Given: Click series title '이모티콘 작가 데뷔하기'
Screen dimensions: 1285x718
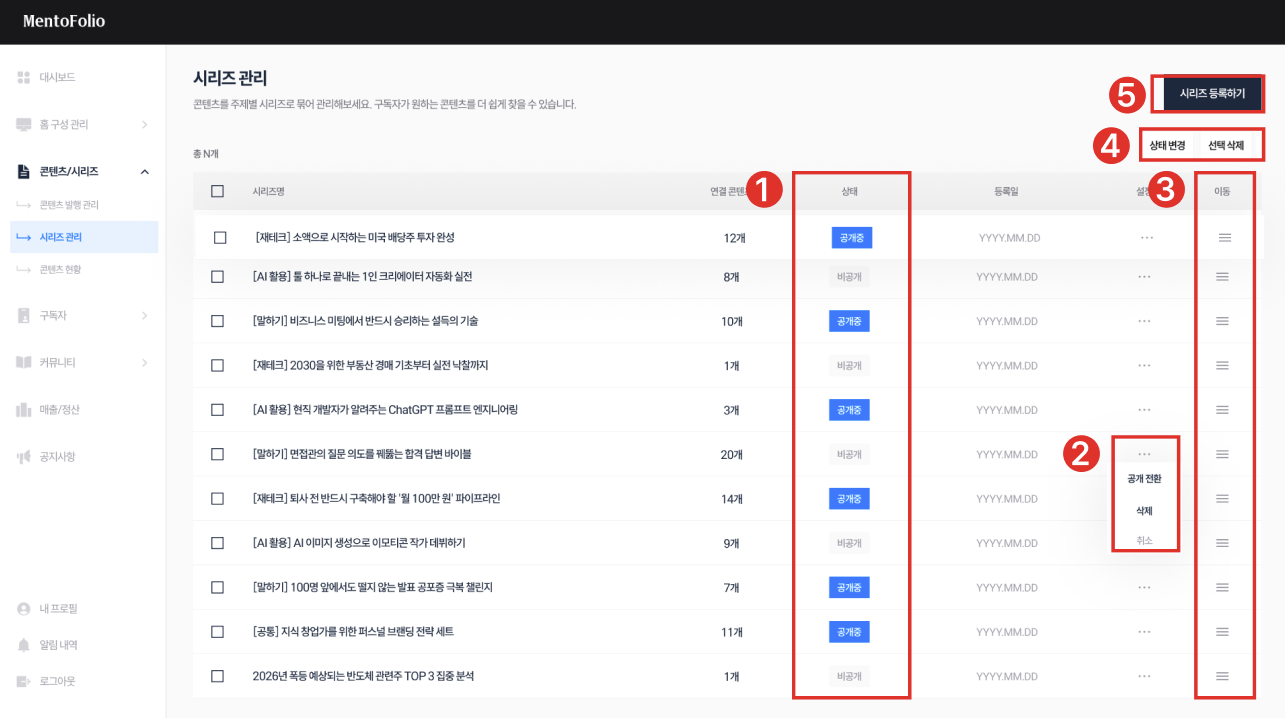Looking at the screenshot, I should point(359,543).
